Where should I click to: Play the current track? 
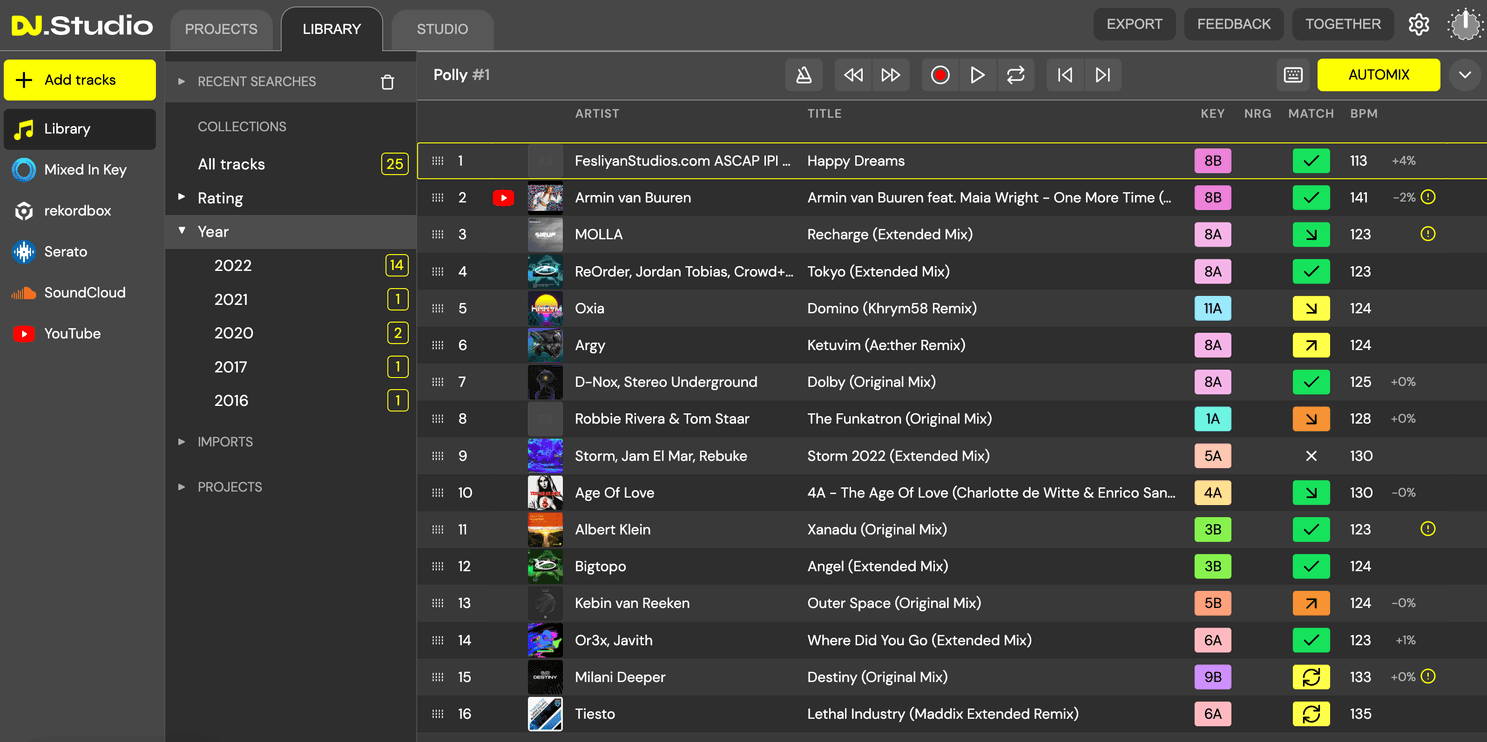978,75
